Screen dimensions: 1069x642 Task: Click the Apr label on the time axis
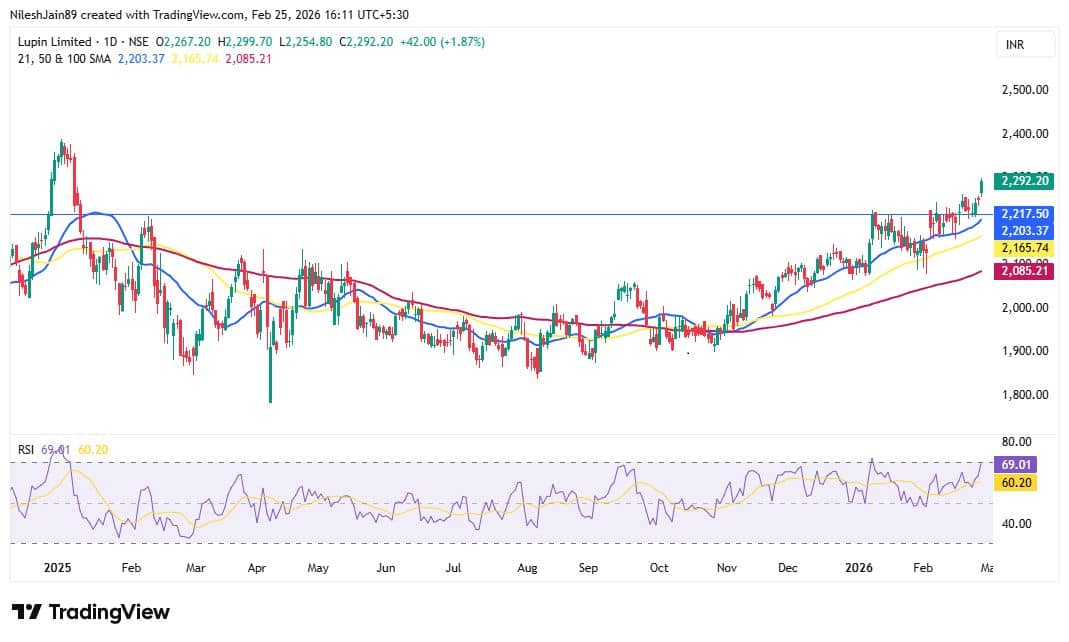256,568
